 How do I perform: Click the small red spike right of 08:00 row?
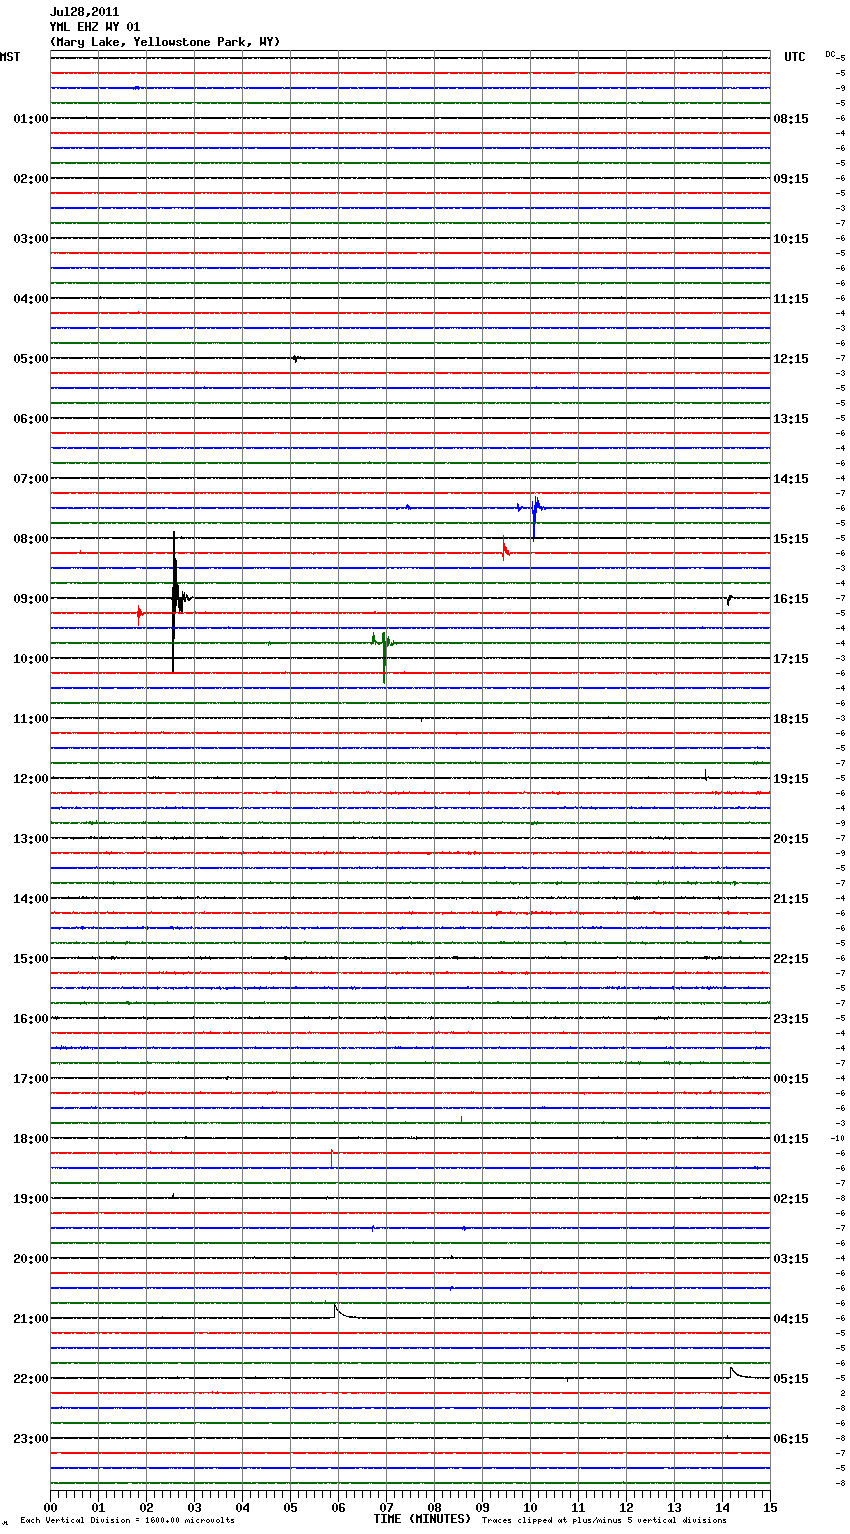point(504,549)
